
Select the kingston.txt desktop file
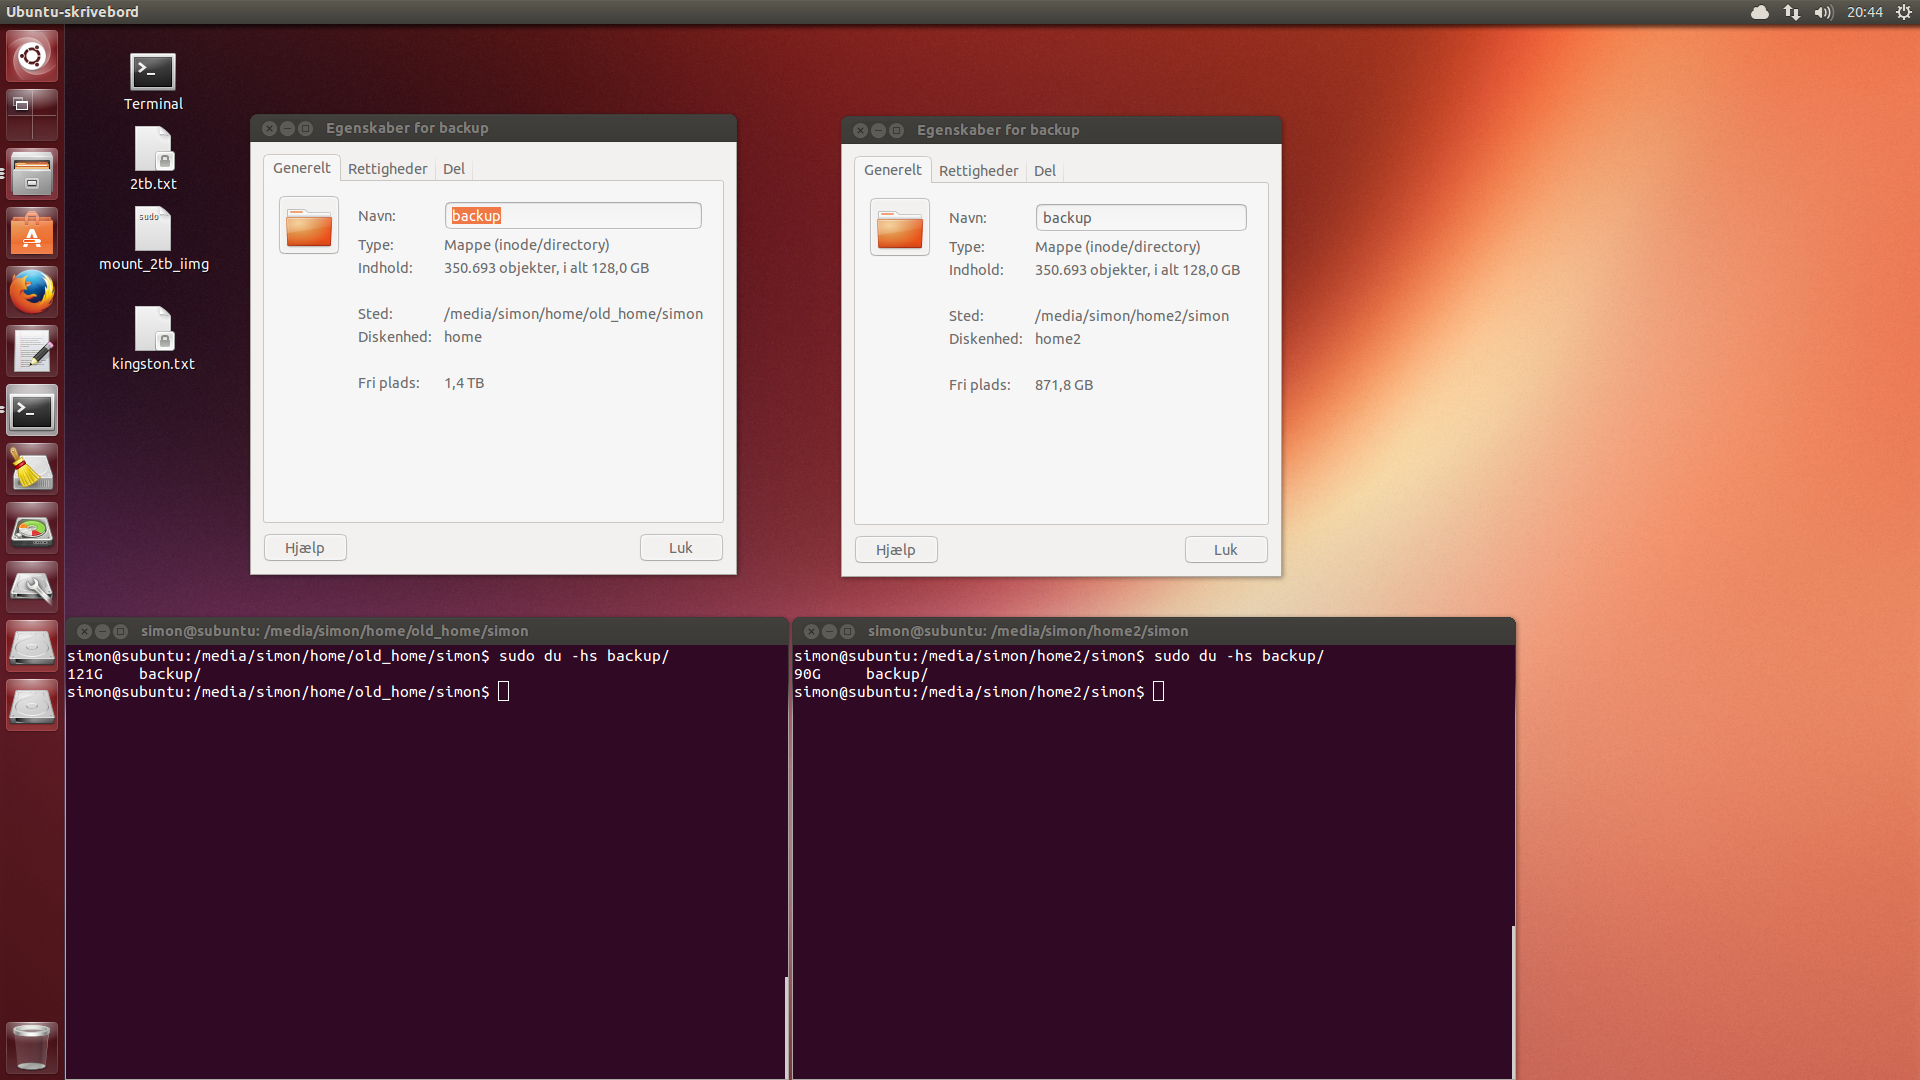pos(153,338)
